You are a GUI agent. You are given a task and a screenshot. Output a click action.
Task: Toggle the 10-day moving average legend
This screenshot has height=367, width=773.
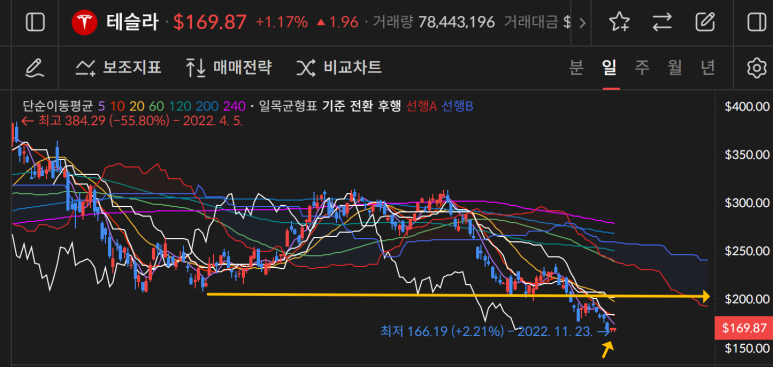click(x=117, y=106)
